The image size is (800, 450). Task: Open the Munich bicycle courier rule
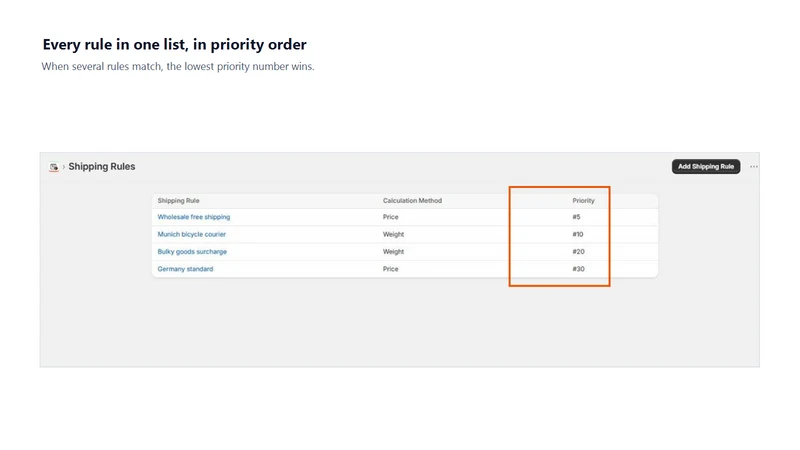coord(191,234)
